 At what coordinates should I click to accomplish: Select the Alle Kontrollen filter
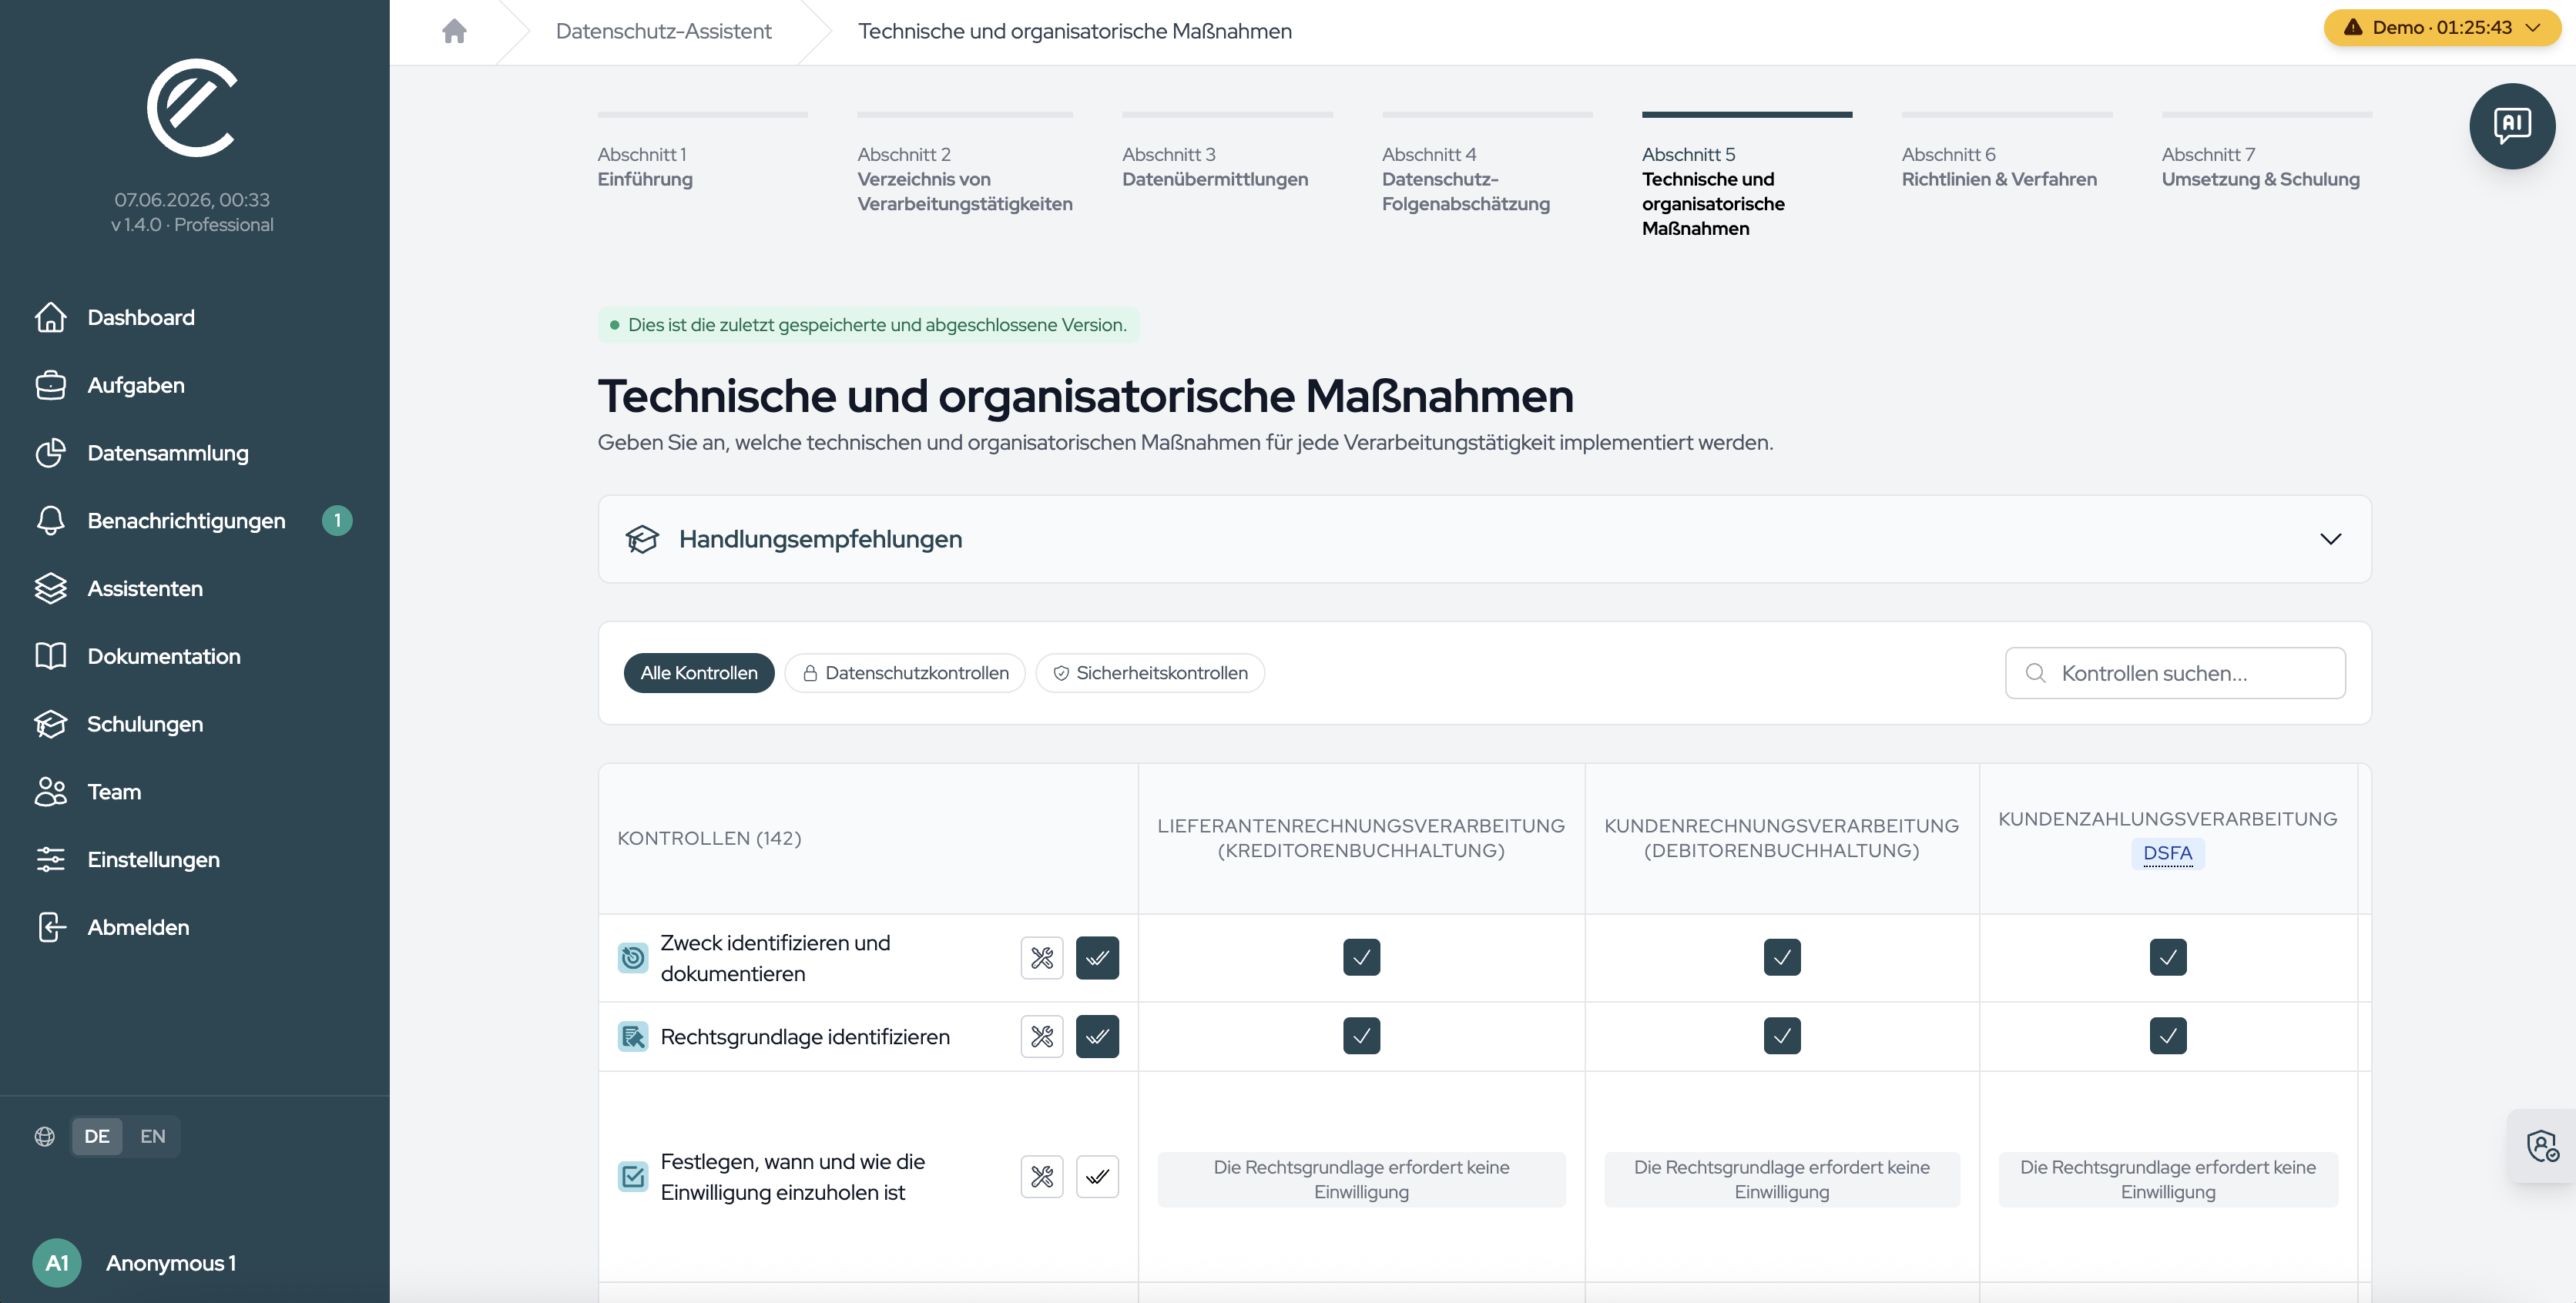coord(699,673)
